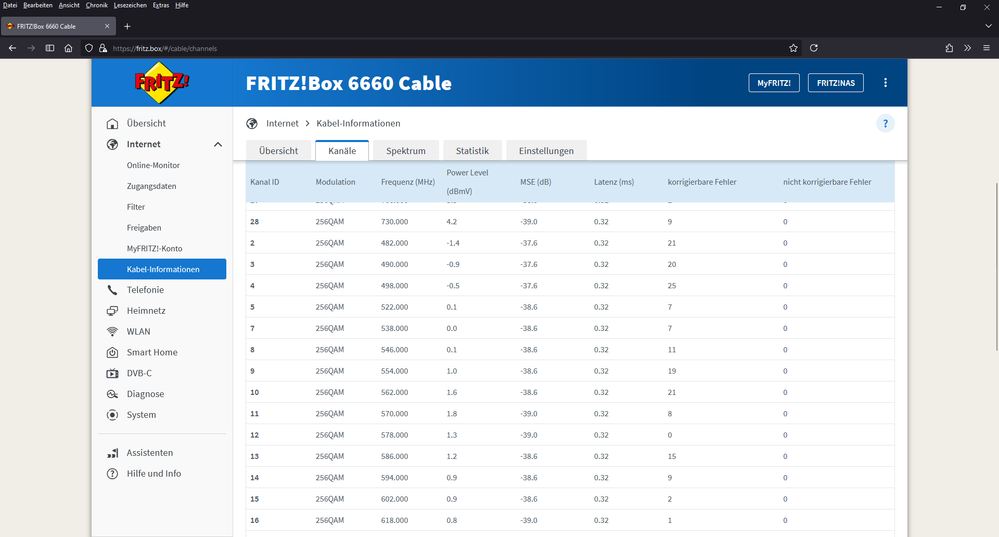Open Freigaben in sidebar

(x=144, y=228)
